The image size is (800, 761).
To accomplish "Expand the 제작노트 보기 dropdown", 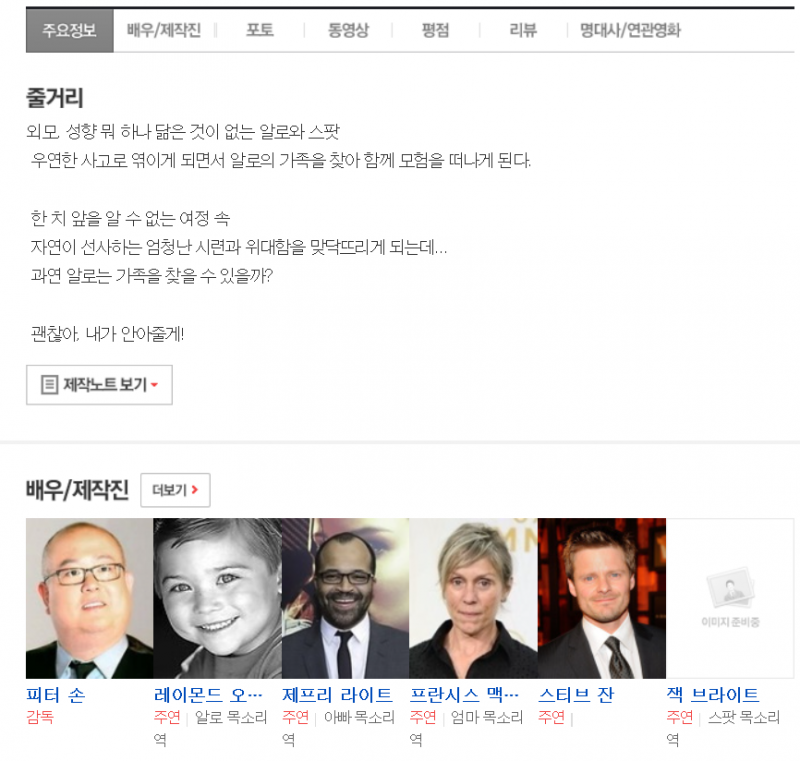I will click(99, 385).
